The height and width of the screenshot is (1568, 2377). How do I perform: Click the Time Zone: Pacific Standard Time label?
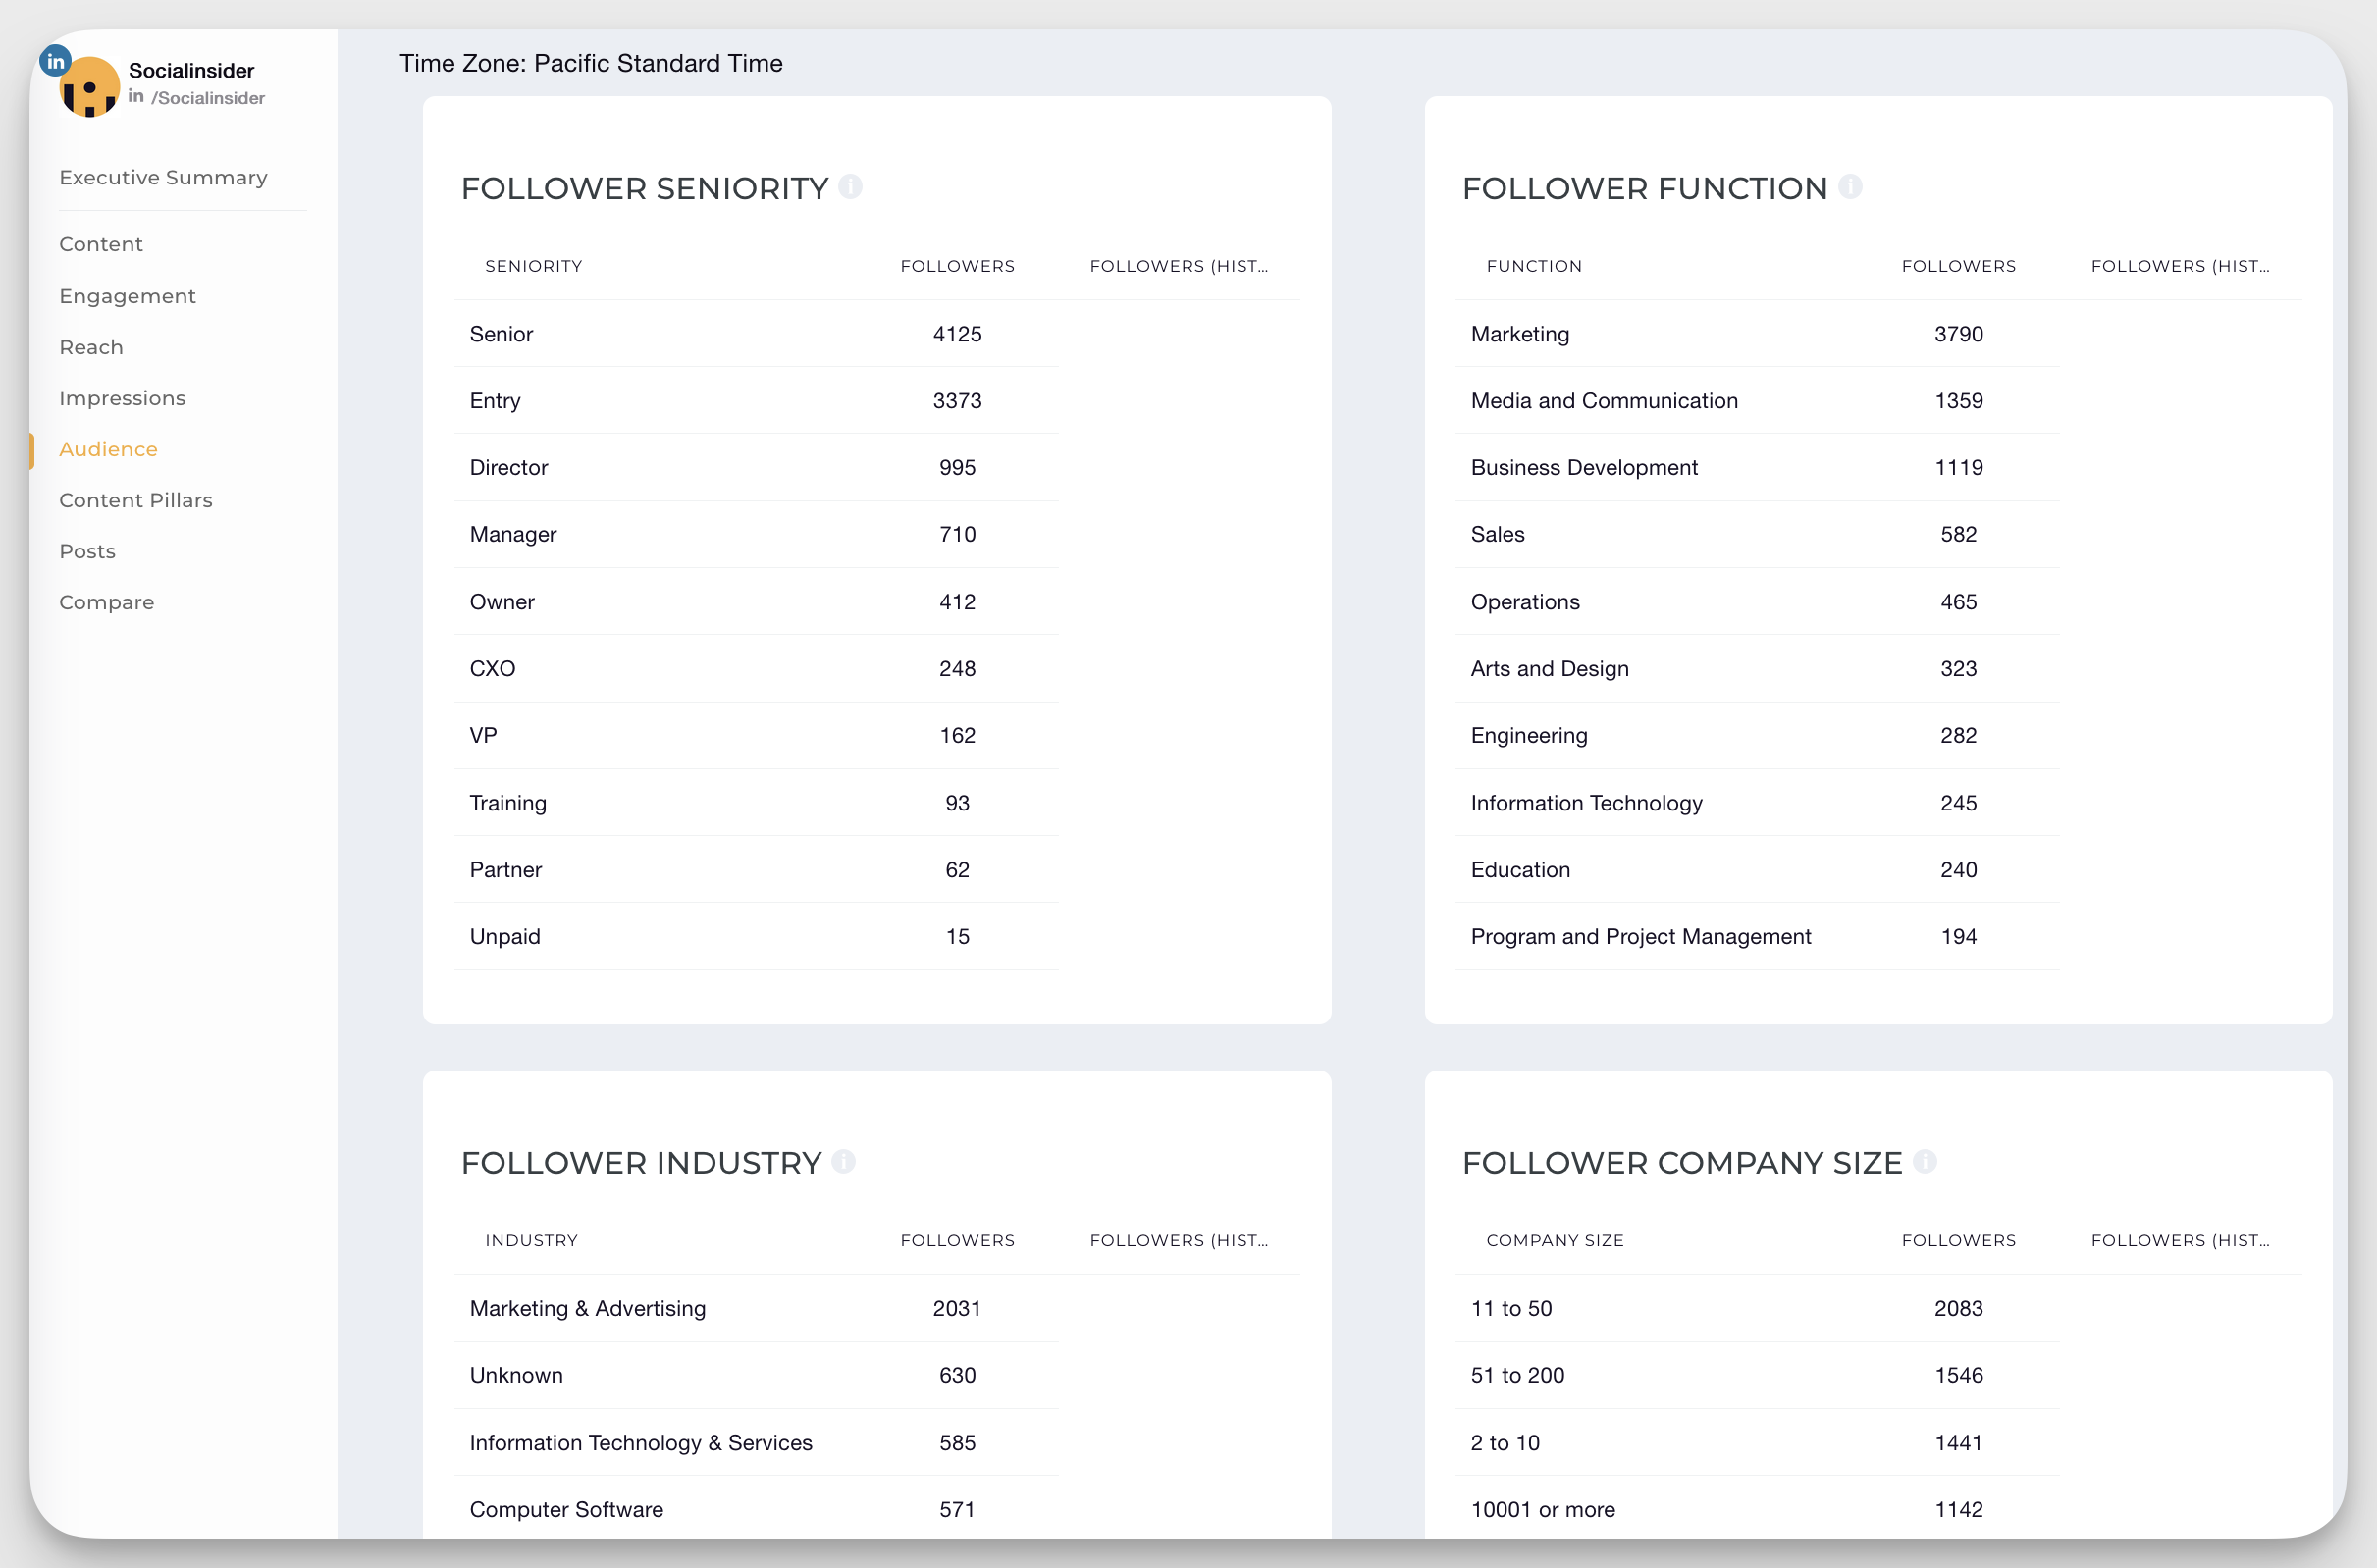pyautogui.click(x=591, y=63)
